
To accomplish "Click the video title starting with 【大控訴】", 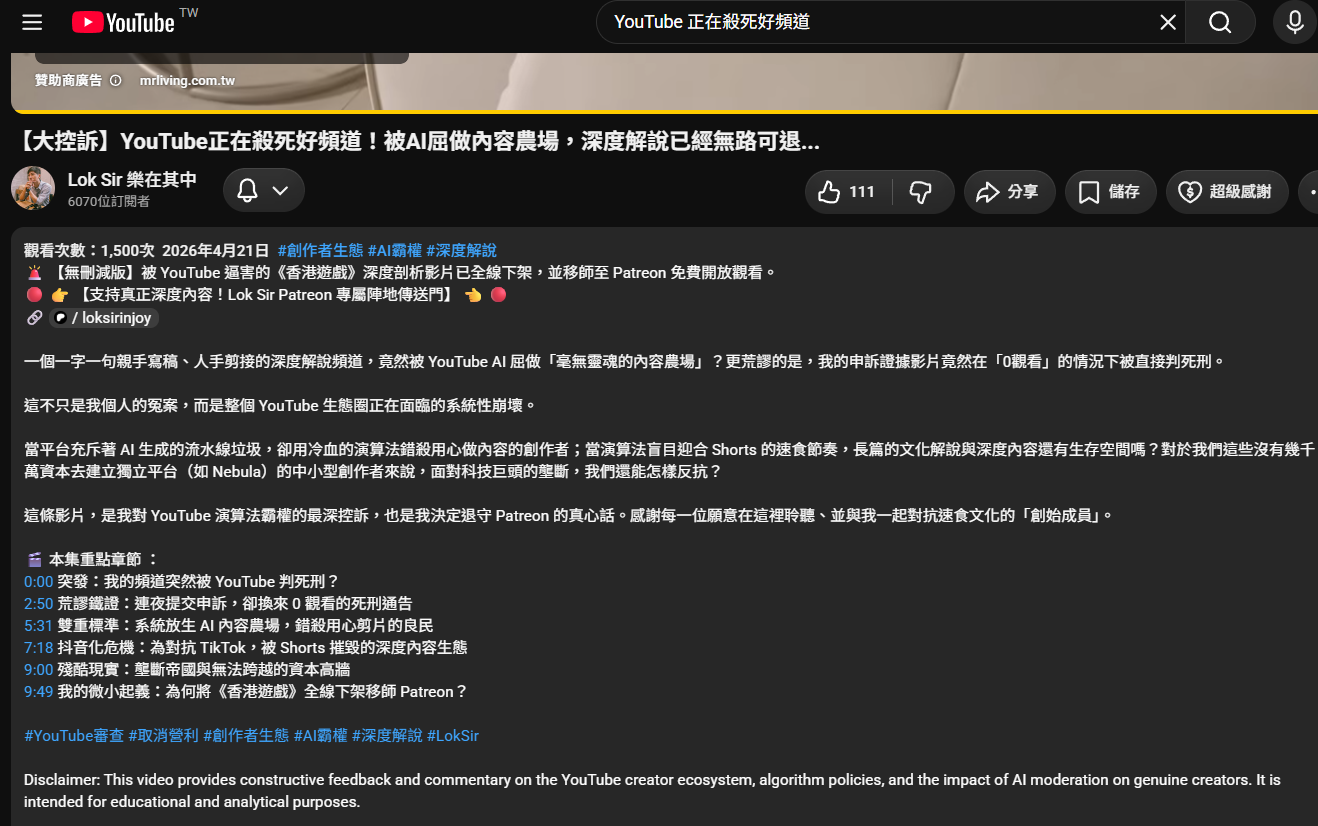I will pos(418,141).
